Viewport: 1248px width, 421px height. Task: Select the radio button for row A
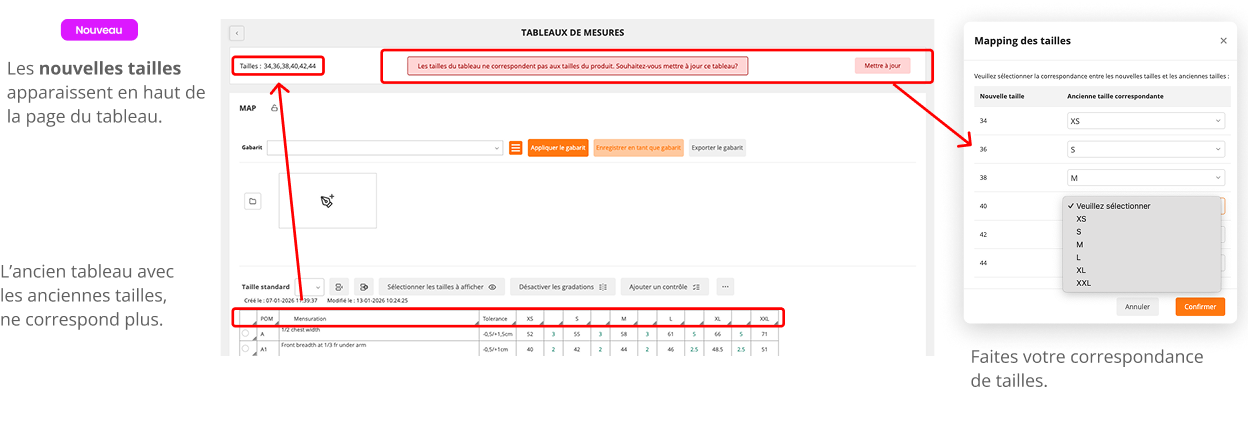pos(245,333)
